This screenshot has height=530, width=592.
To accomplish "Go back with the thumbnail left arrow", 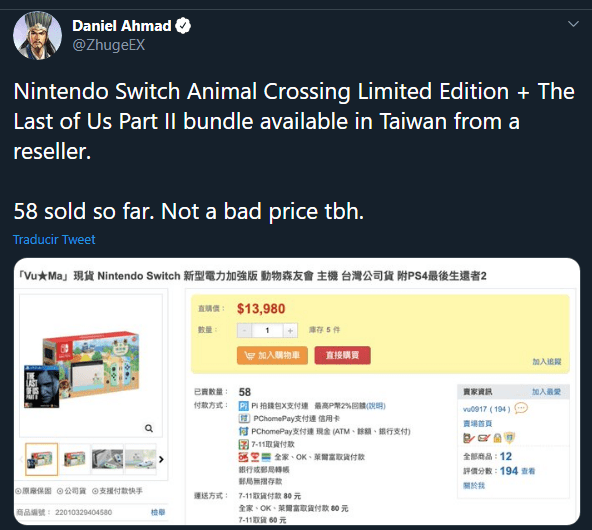I will point(21,459).
